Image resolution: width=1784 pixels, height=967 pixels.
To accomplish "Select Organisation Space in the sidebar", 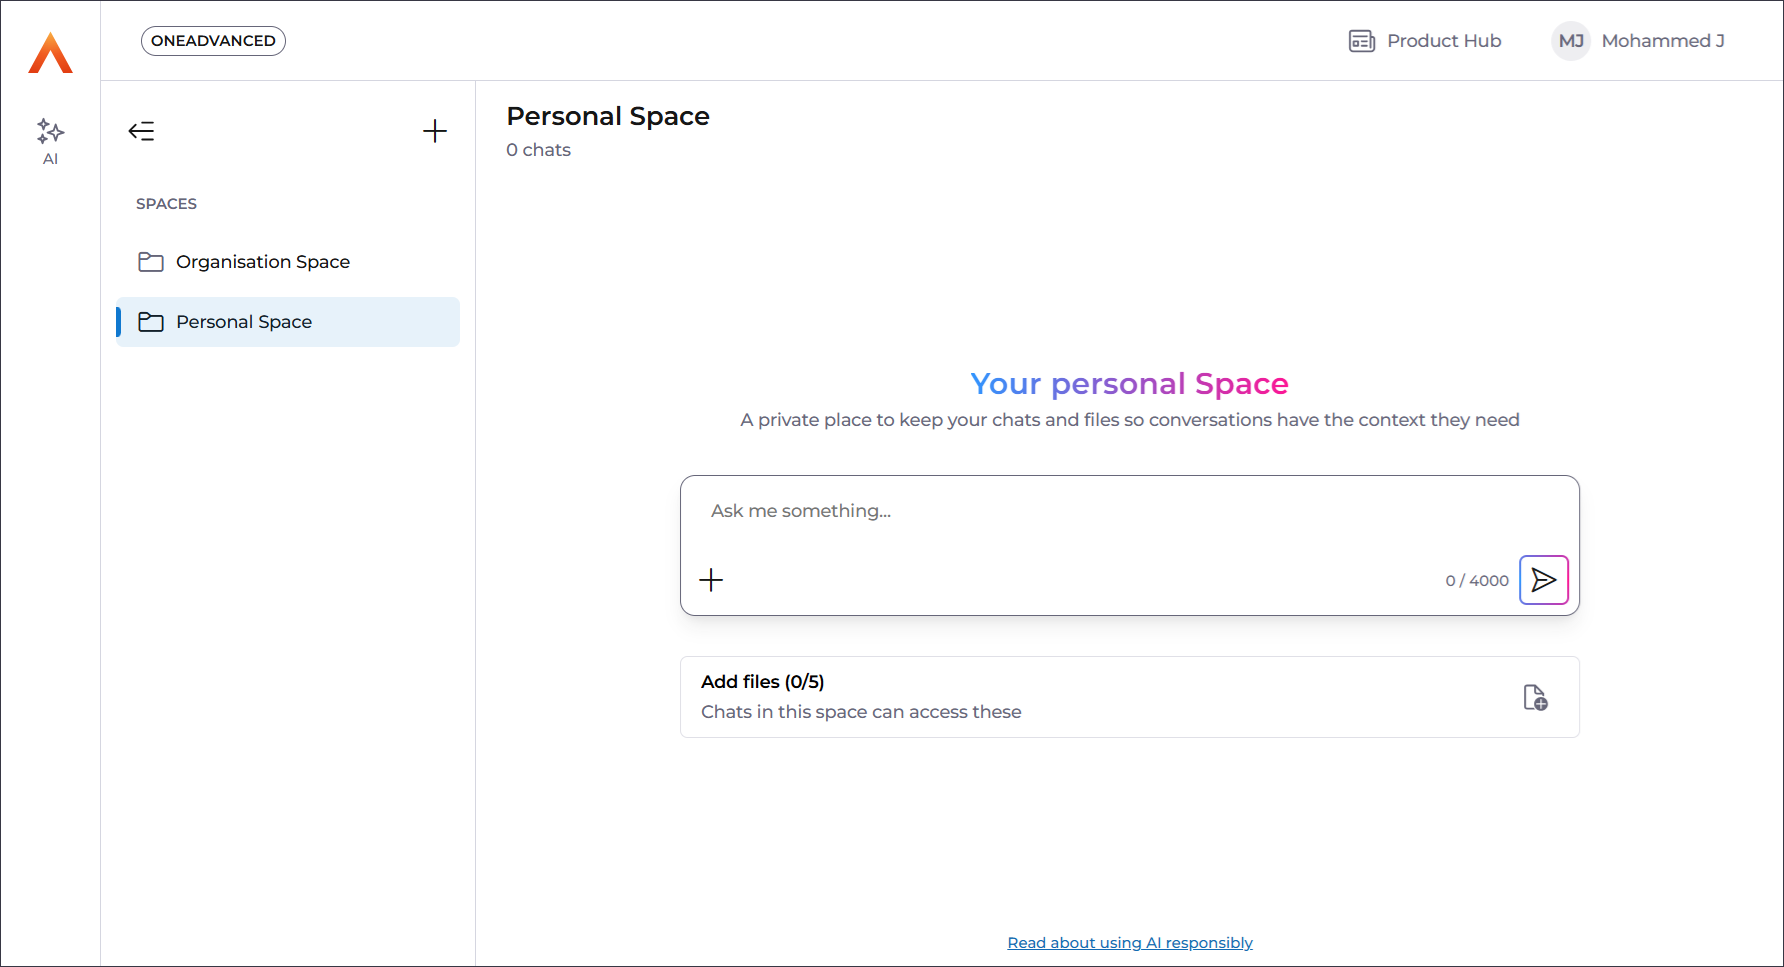I will (x=288, y=262).
